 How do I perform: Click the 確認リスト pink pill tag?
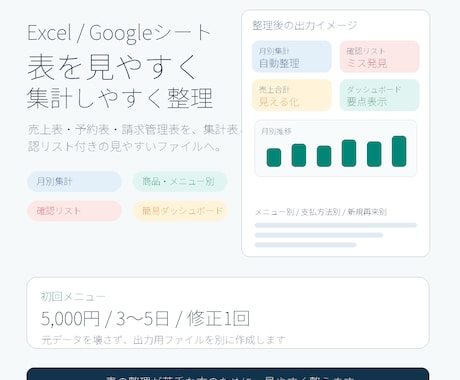tap(74, 211)
